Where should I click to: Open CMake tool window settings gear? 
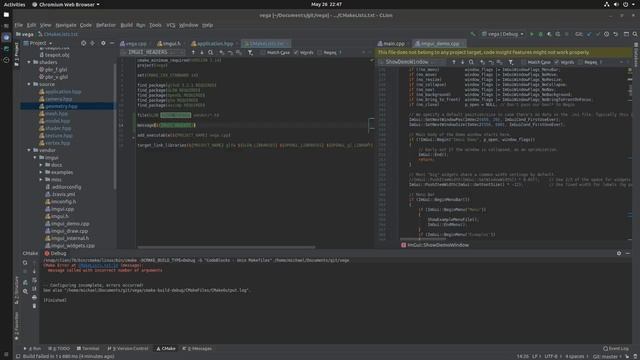click(x=619, y=253)
